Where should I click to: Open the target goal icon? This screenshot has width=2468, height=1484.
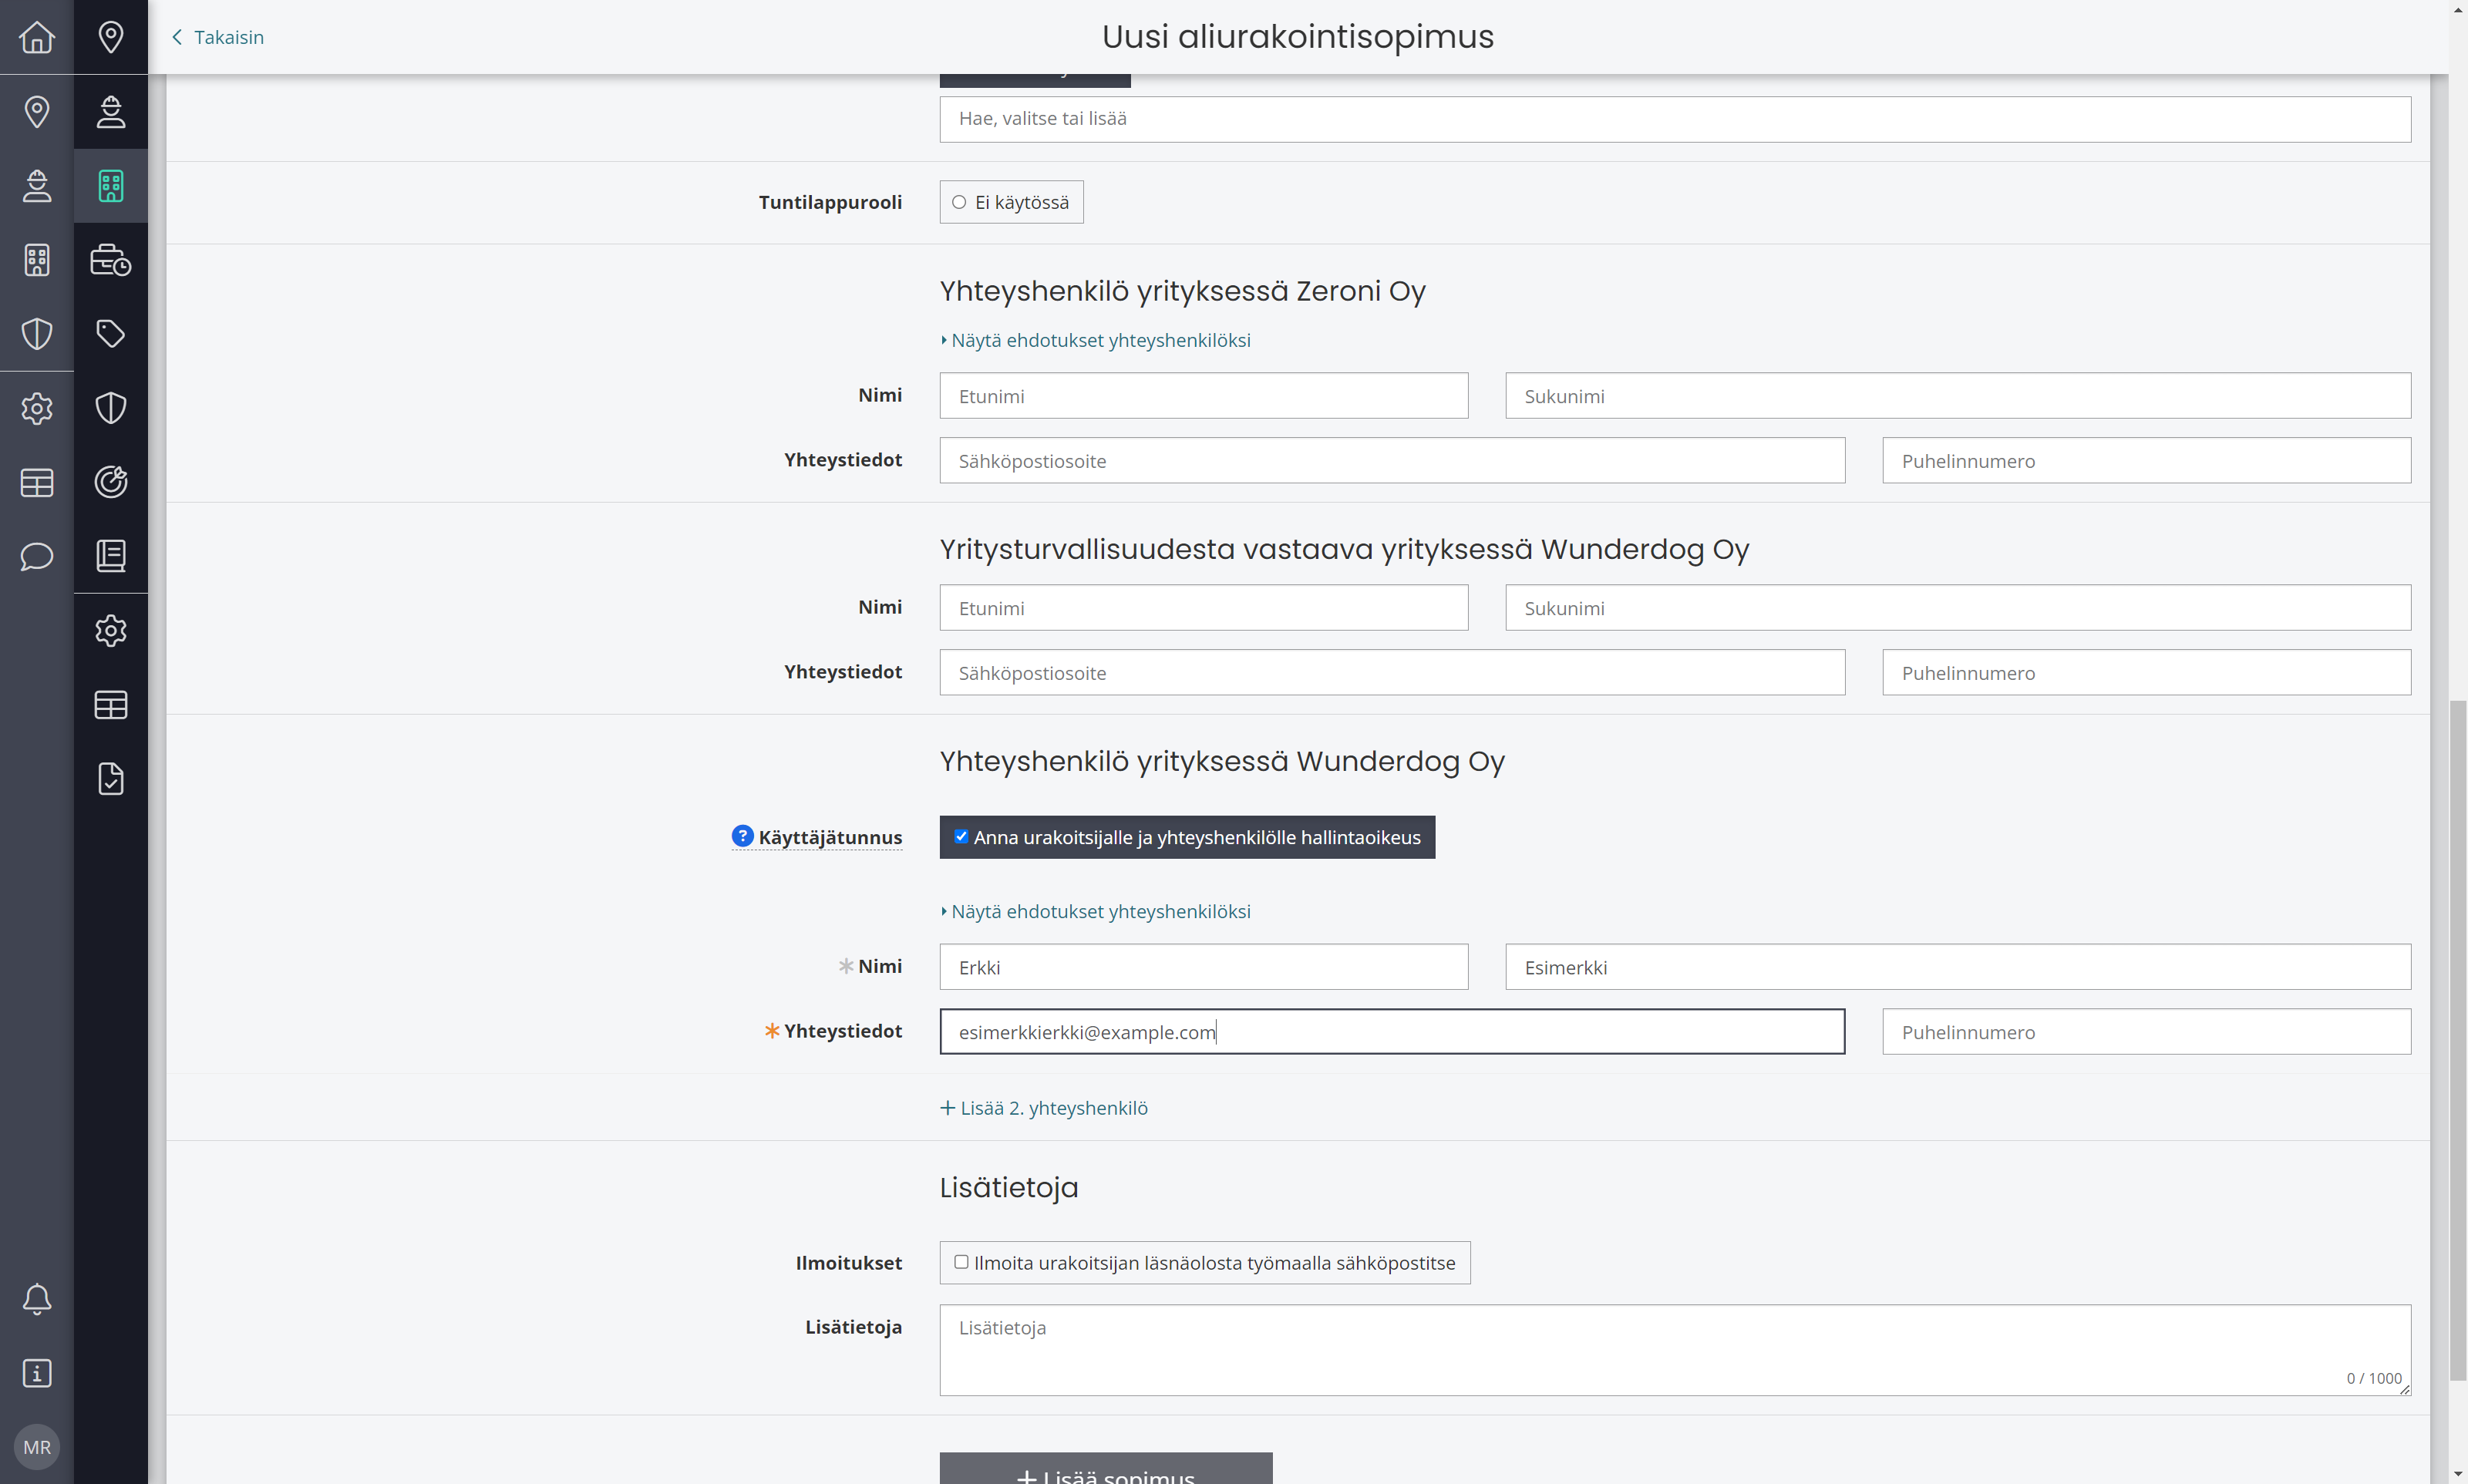click(x=111, y=482)
